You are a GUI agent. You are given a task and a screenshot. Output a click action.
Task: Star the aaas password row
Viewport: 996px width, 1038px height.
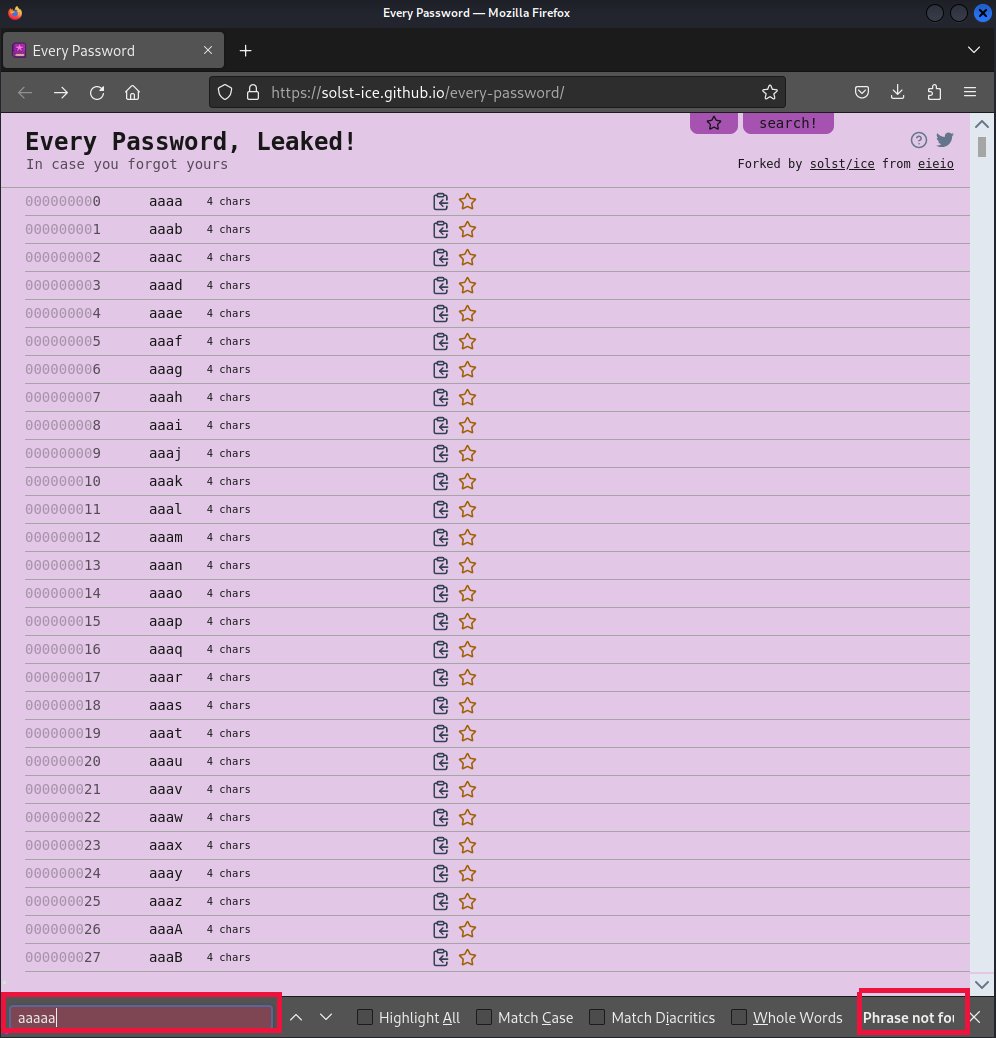tap(467, 706)
